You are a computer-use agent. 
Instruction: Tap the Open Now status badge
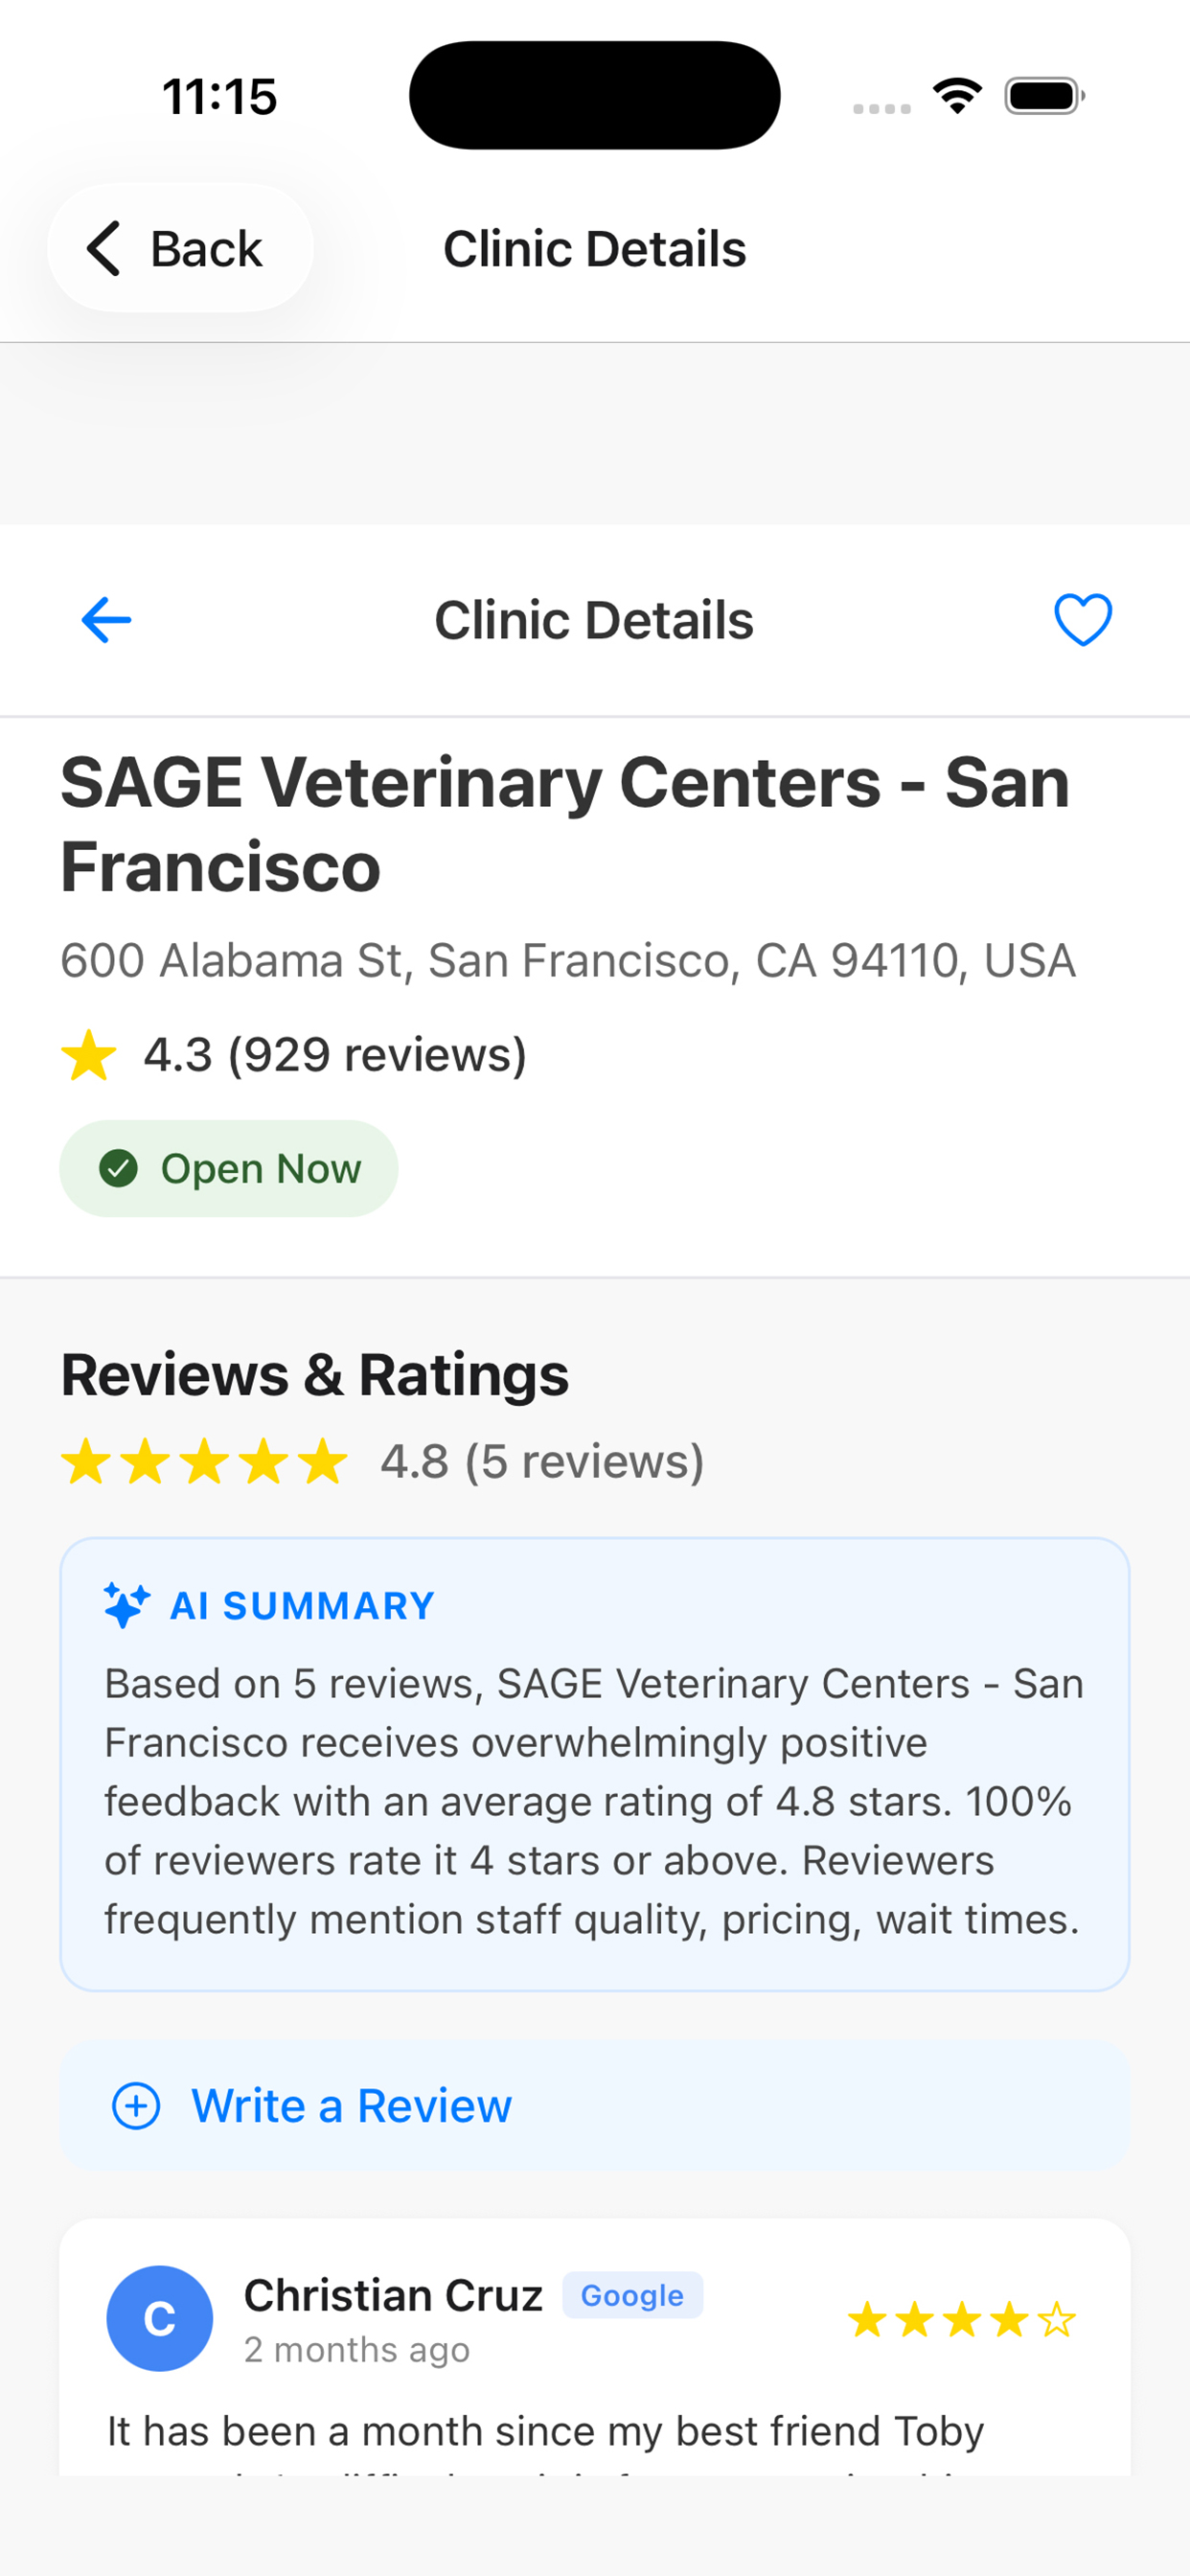click(x=229, y=1168)
